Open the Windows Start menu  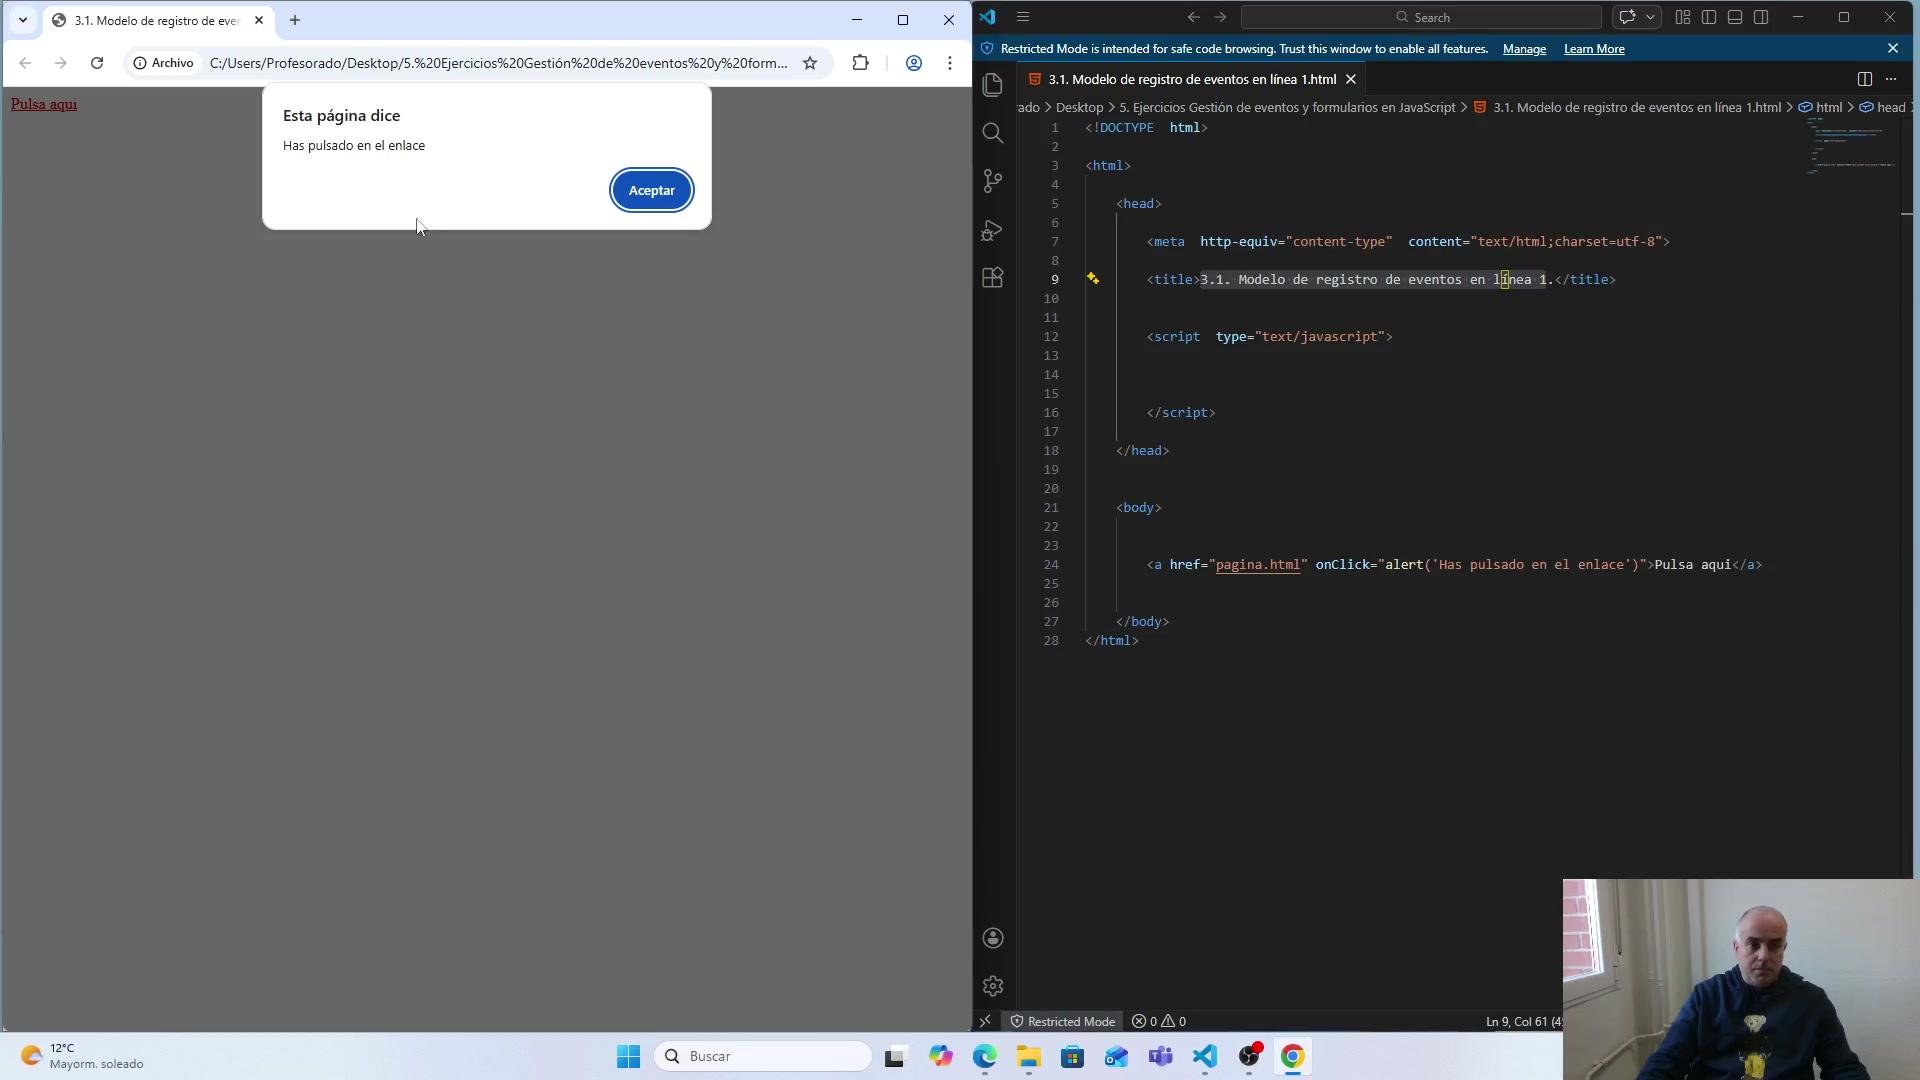pyautogui.click(x=628, y=1056)
